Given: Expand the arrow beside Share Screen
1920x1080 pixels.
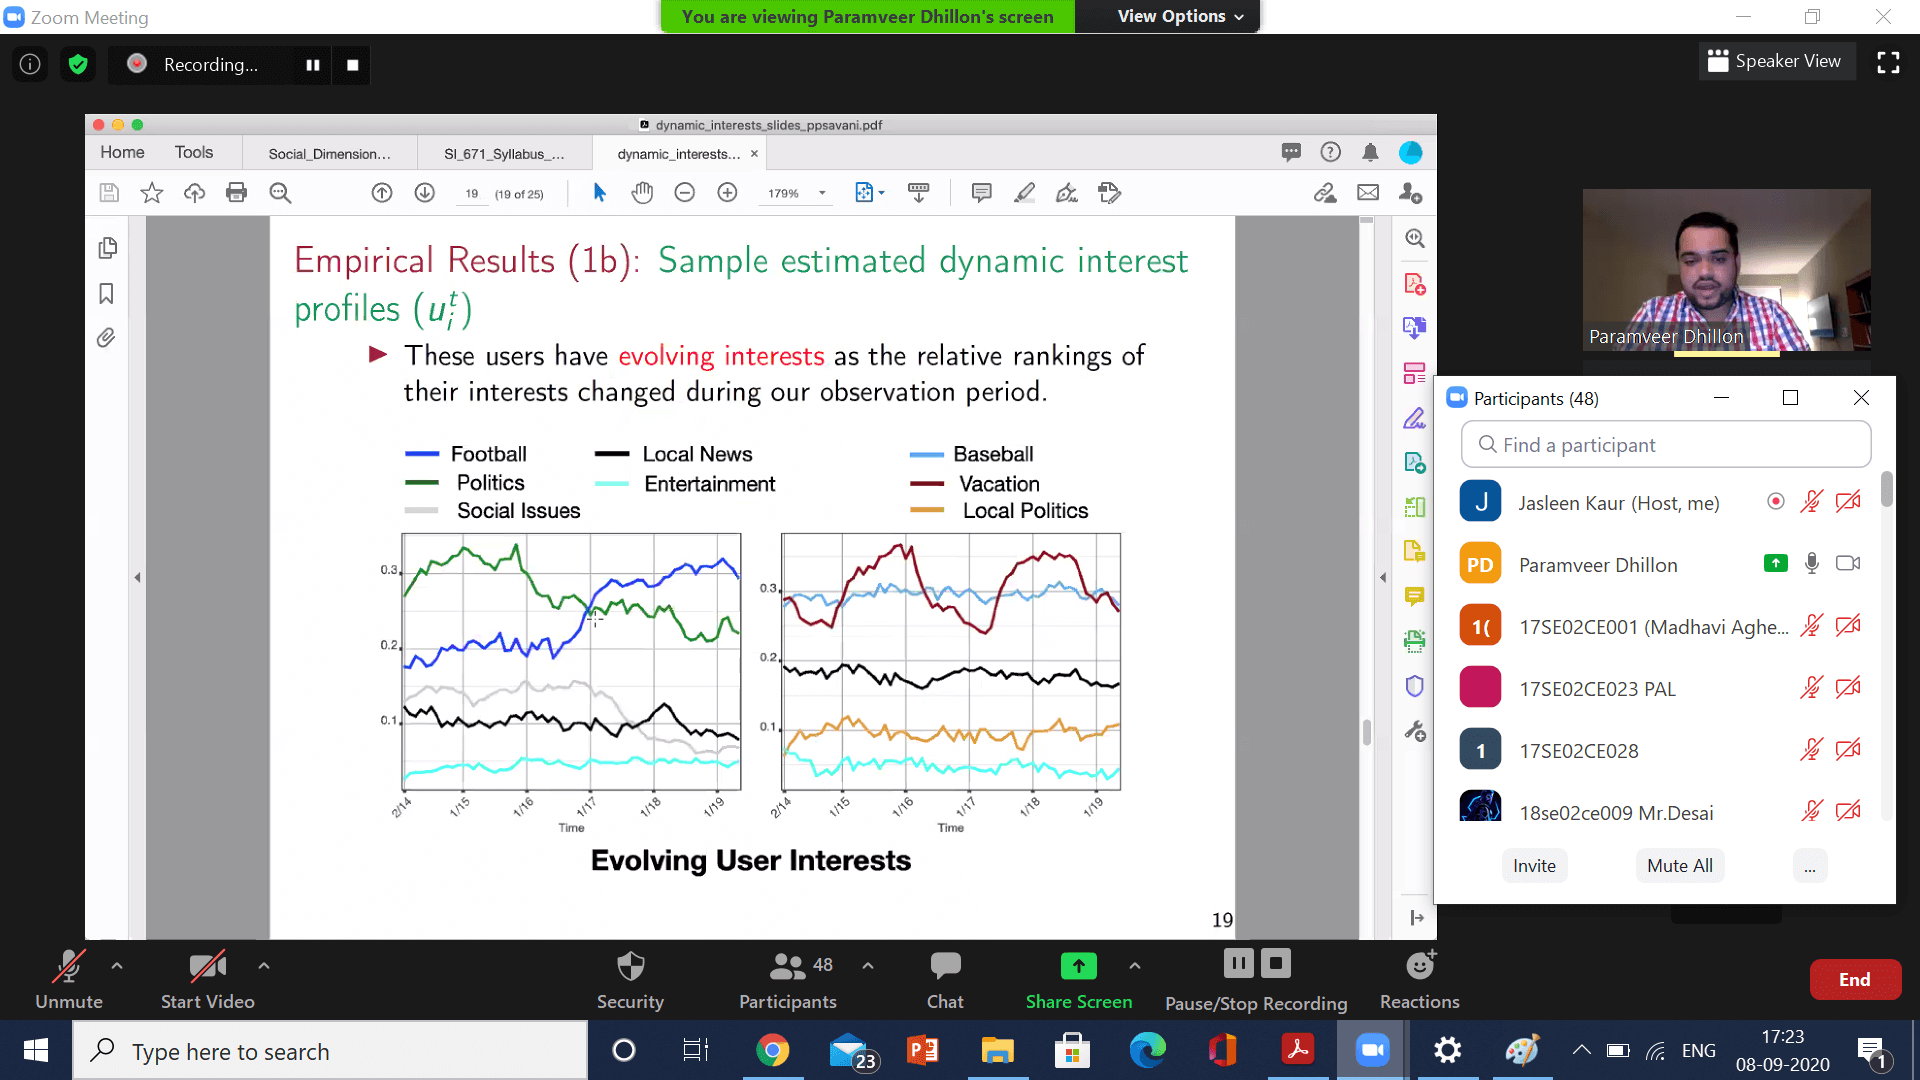Looking at the screenshot, I should pos(1134,966).
